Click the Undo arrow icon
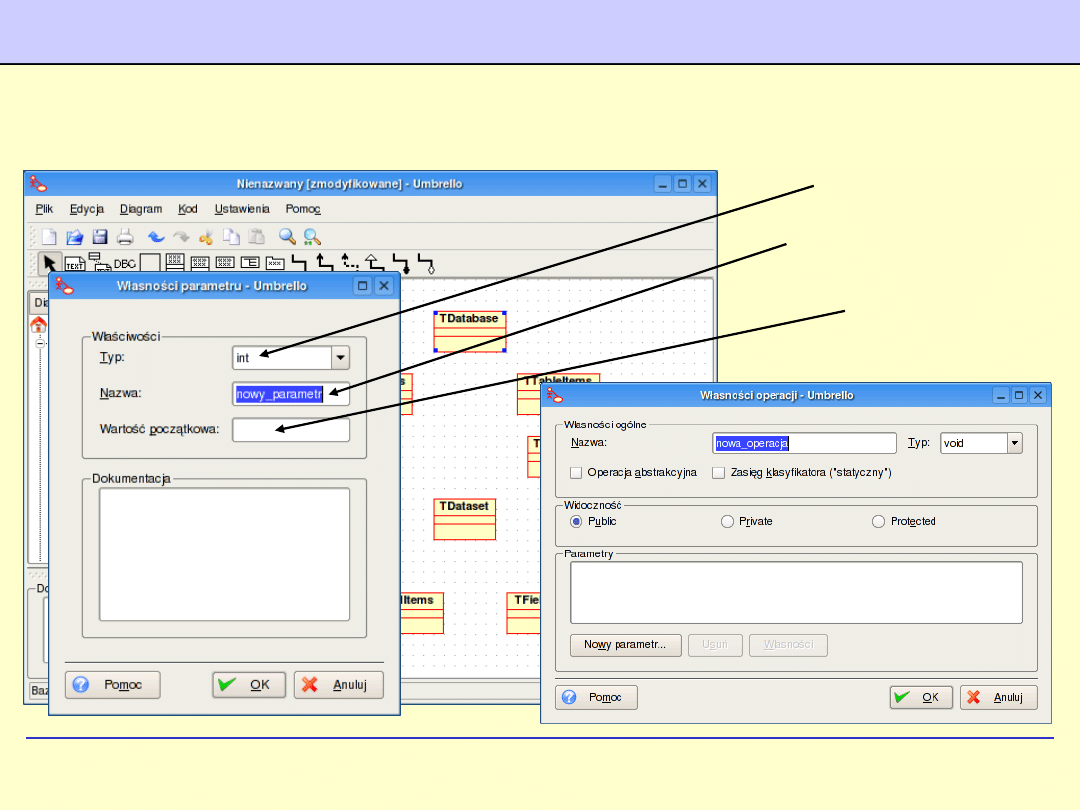 pos(156,237)
